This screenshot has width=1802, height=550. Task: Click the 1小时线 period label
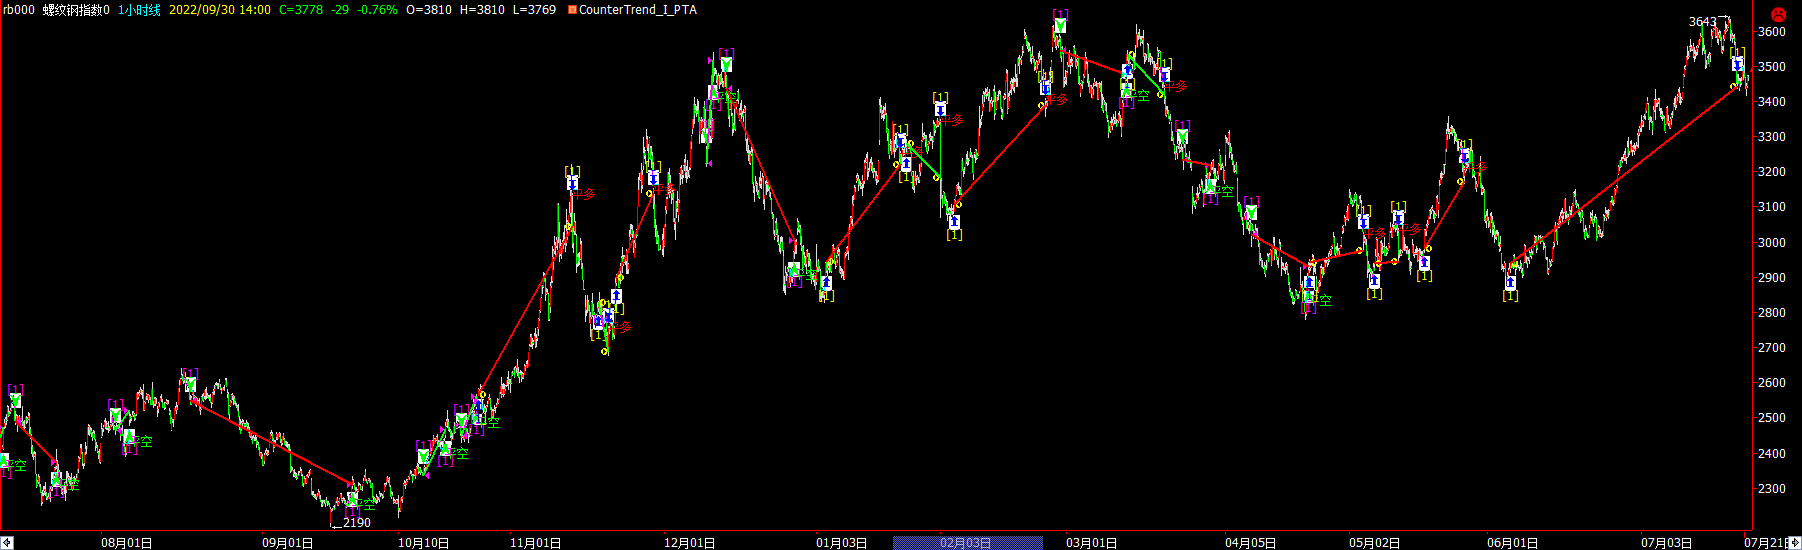coord(139,10)
